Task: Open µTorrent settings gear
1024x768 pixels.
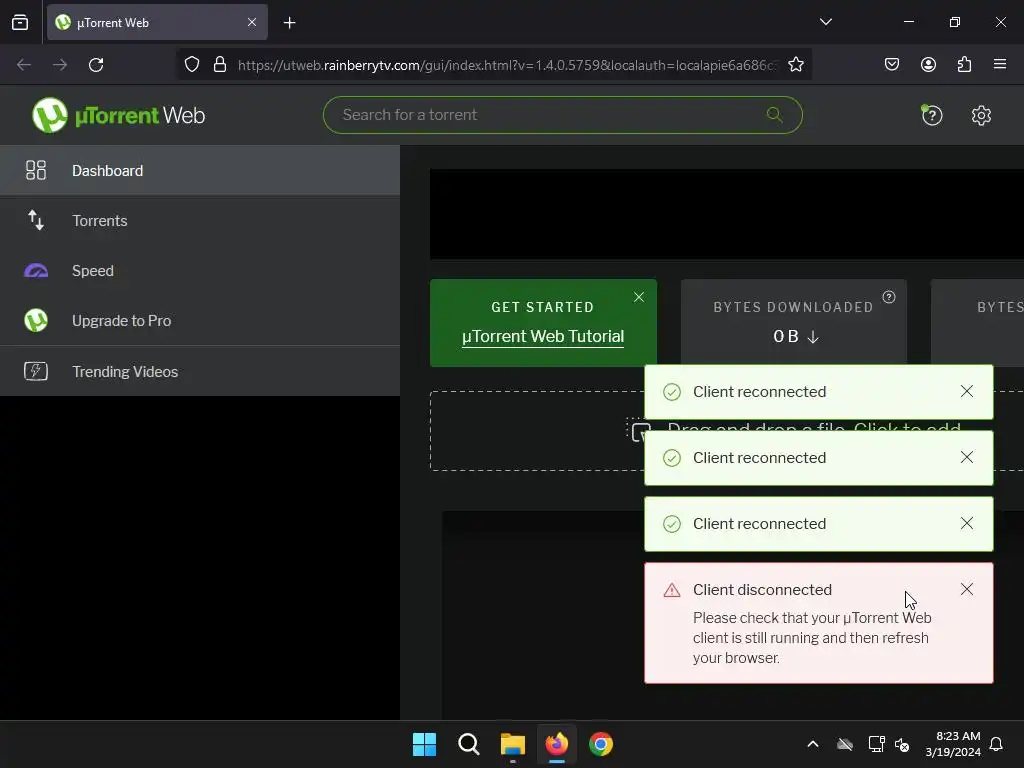Action: [981, 116]
